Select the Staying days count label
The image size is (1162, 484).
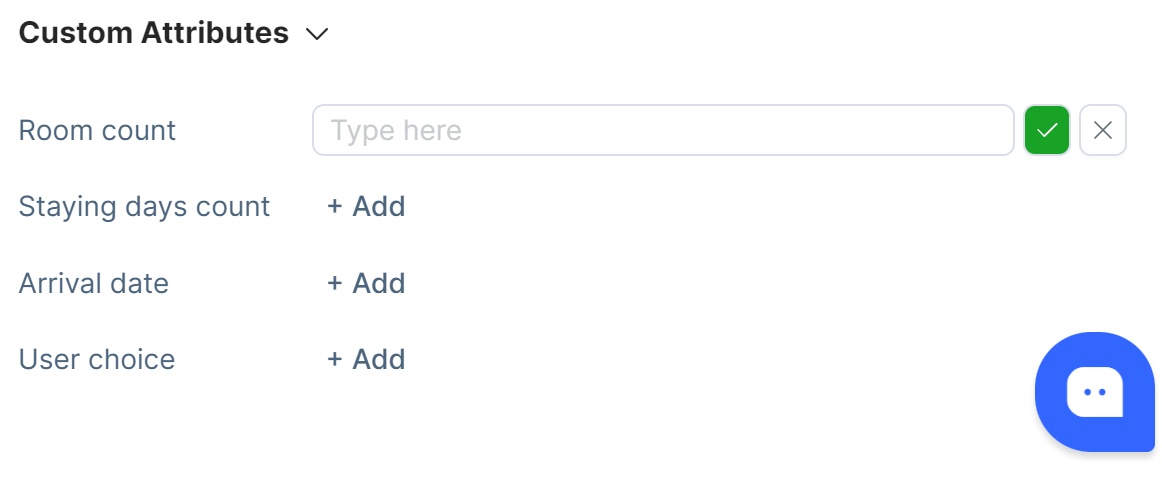point(144,207)
